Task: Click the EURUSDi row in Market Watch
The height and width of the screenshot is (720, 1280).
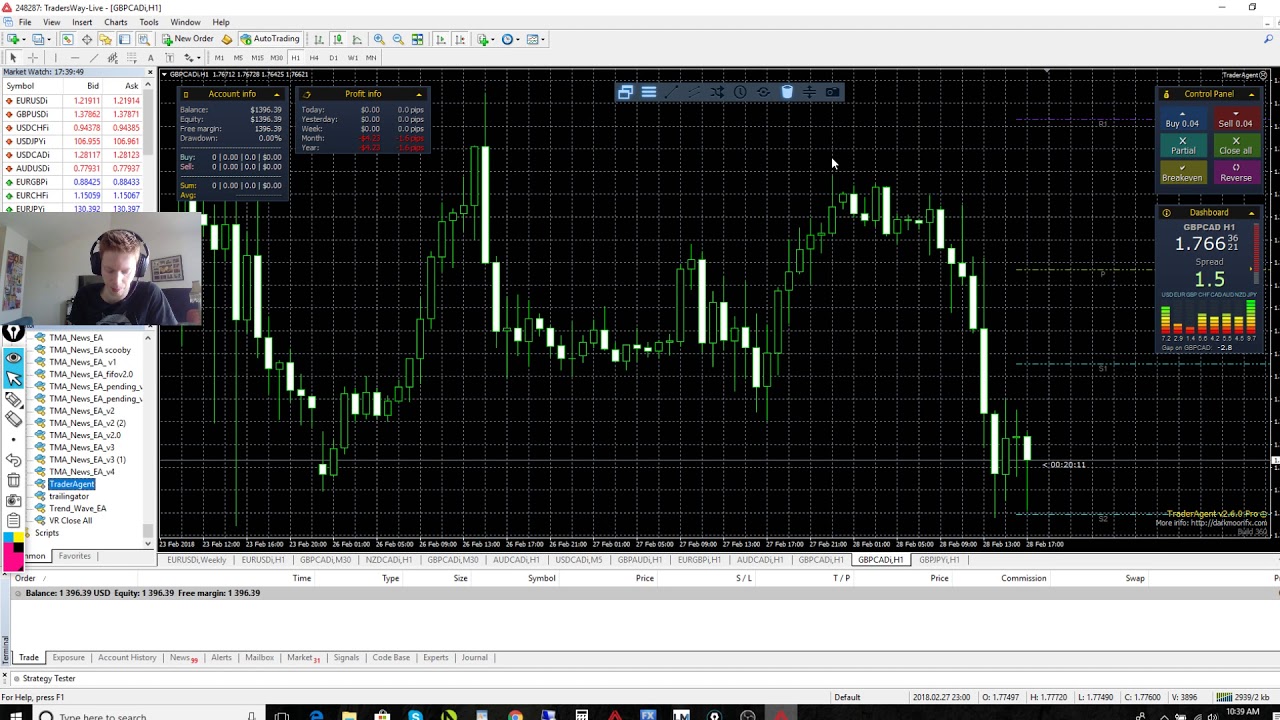Action: coord(73,101)
